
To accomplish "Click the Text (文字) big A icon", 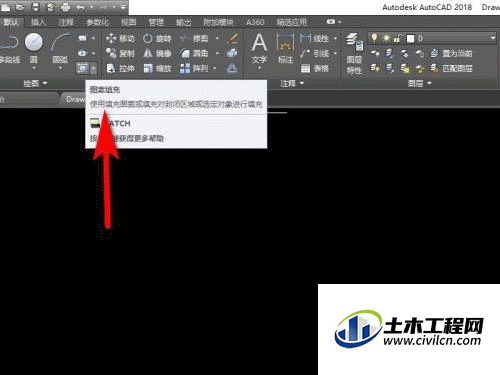I will (259, 43).
